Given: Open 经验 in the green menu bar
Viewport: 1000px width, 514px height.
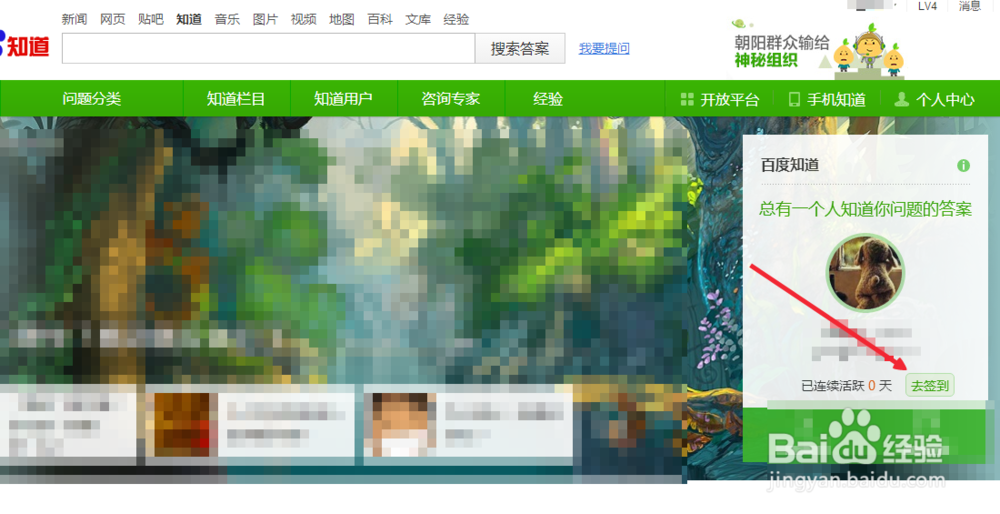Looking at the screenshot, I should pos(548,99).
